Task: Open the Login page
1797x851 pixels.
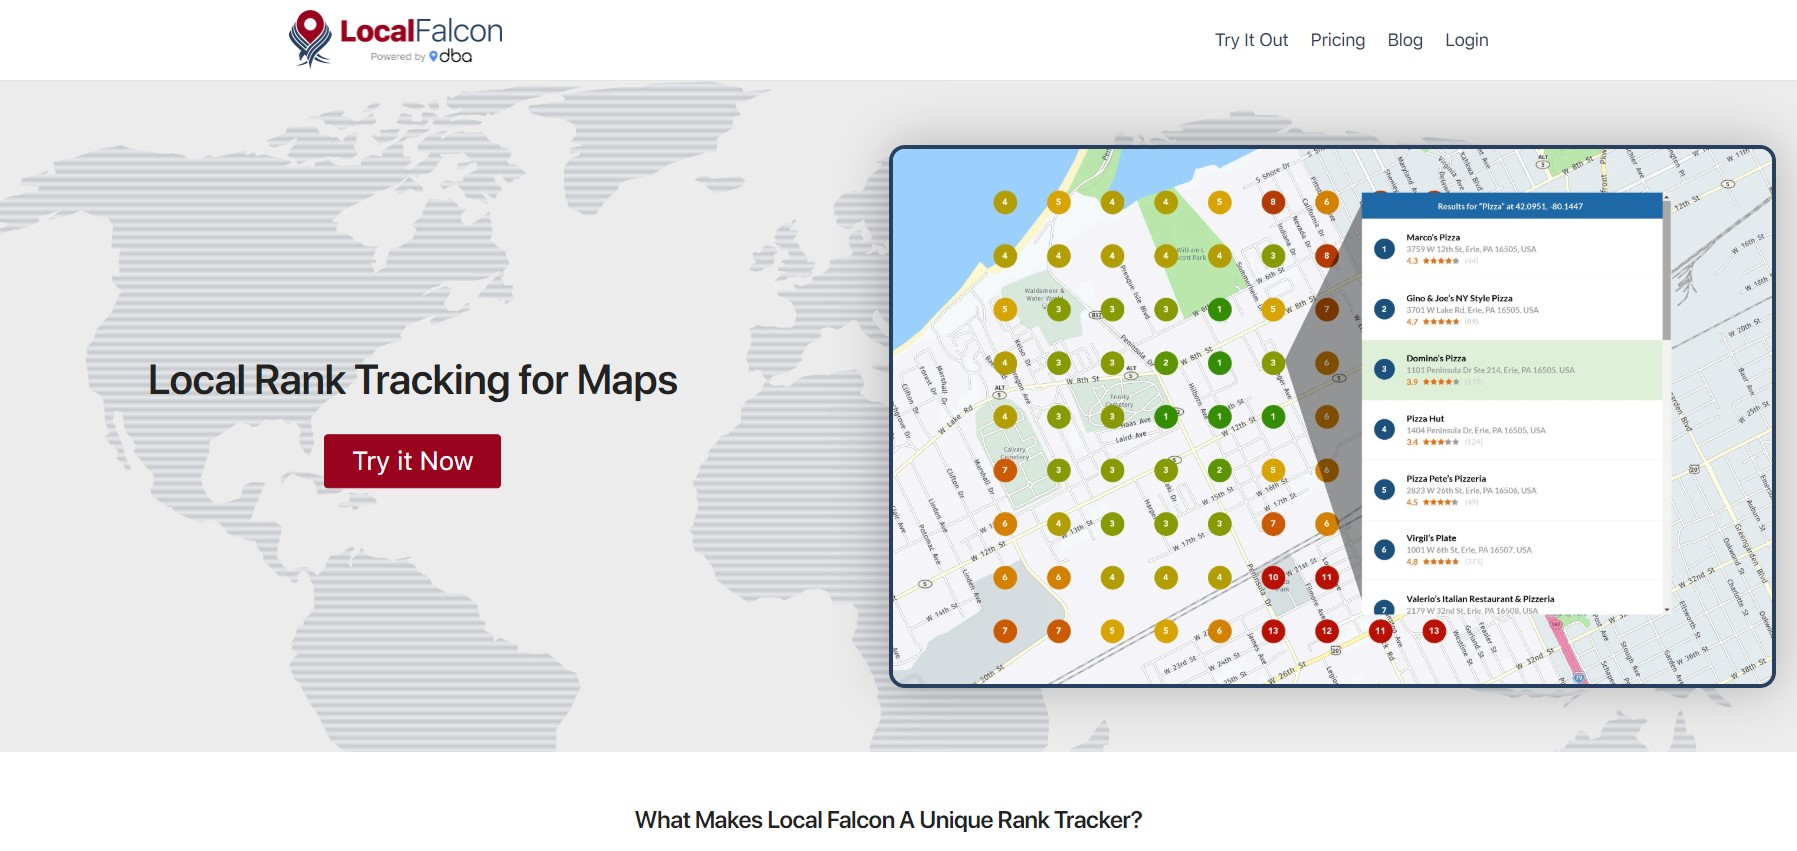Action: (1466, 40)
